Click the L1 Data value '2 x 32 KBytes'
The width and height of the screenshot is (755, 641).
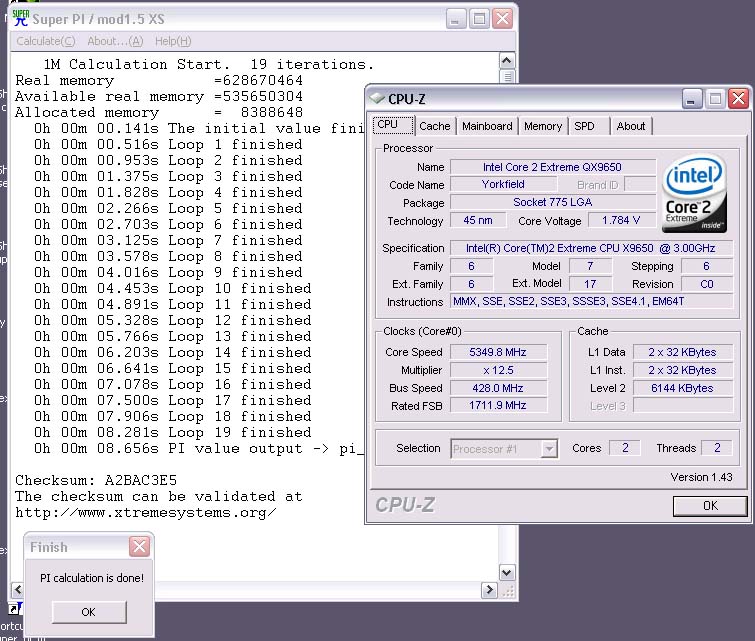(x=683, y=352)
